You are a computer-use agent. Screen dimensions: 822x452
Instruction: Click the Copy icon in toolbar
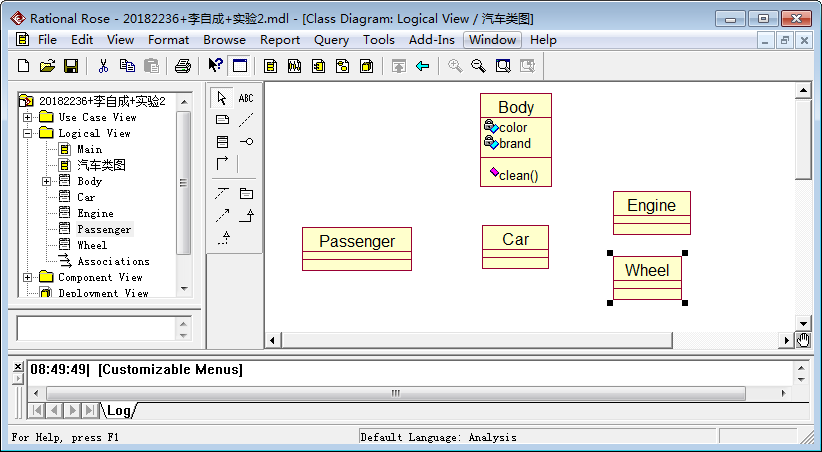click(127, 66)
